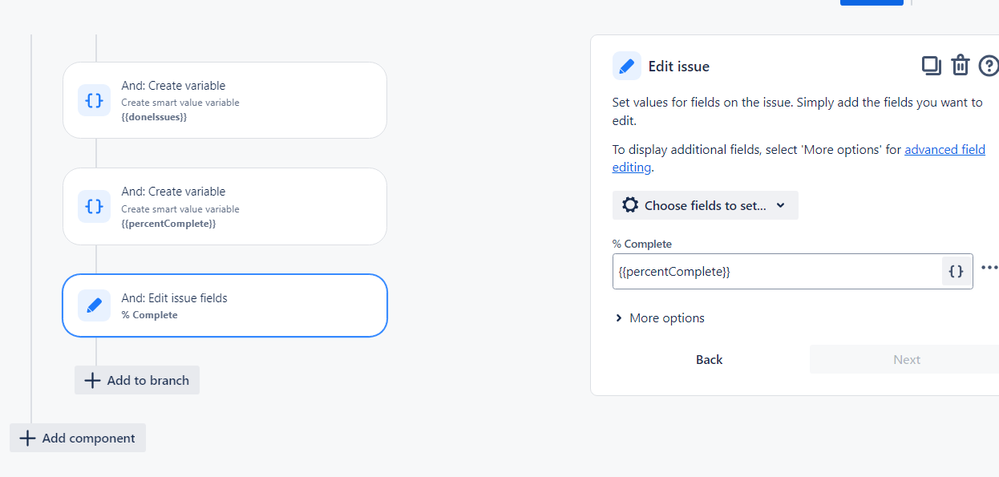The height and width of the screenshot is (477, 999).
Task: Click the smart value braces icon in field
Action: 956,271
